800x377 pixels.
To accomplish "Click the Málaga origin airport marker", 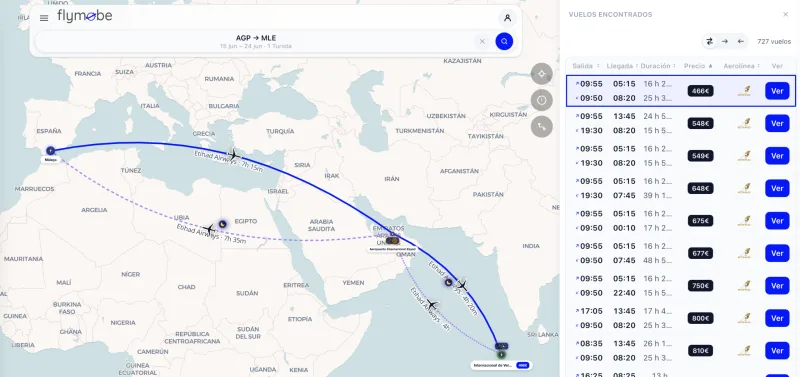I will tap(51, 150).
